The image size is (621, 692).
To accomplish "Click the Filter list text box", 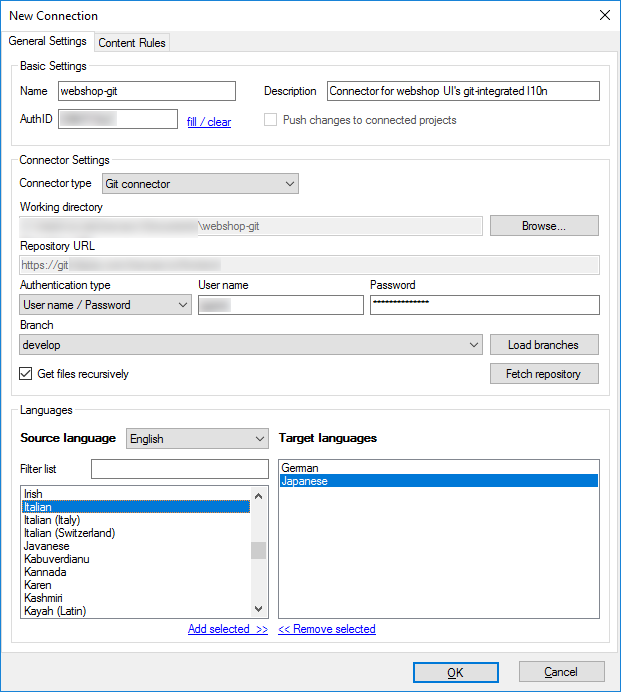I will [179, 469].
